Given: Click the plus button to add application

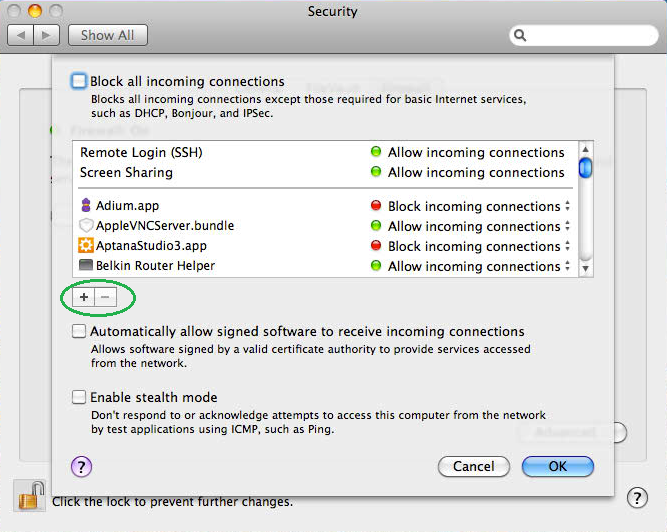Looking at the screenshot, I should click(84, 298).
